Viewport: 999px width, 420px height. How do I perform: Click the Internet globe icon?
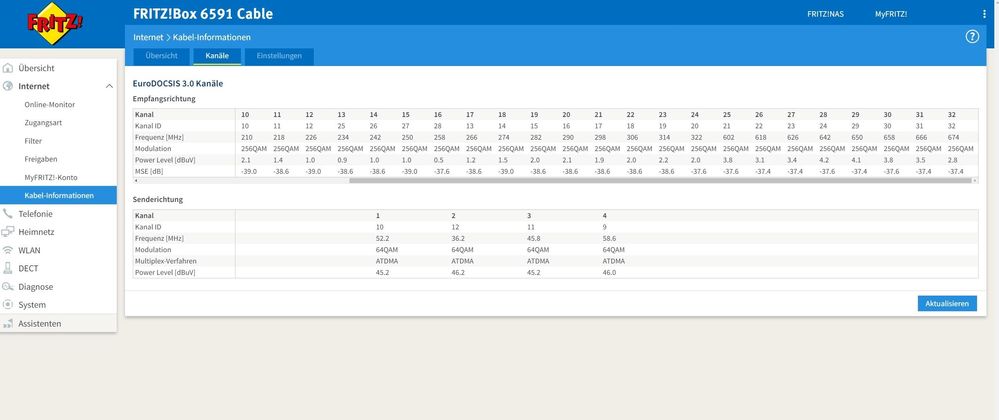pyautogui.click(x=8, y=86)
